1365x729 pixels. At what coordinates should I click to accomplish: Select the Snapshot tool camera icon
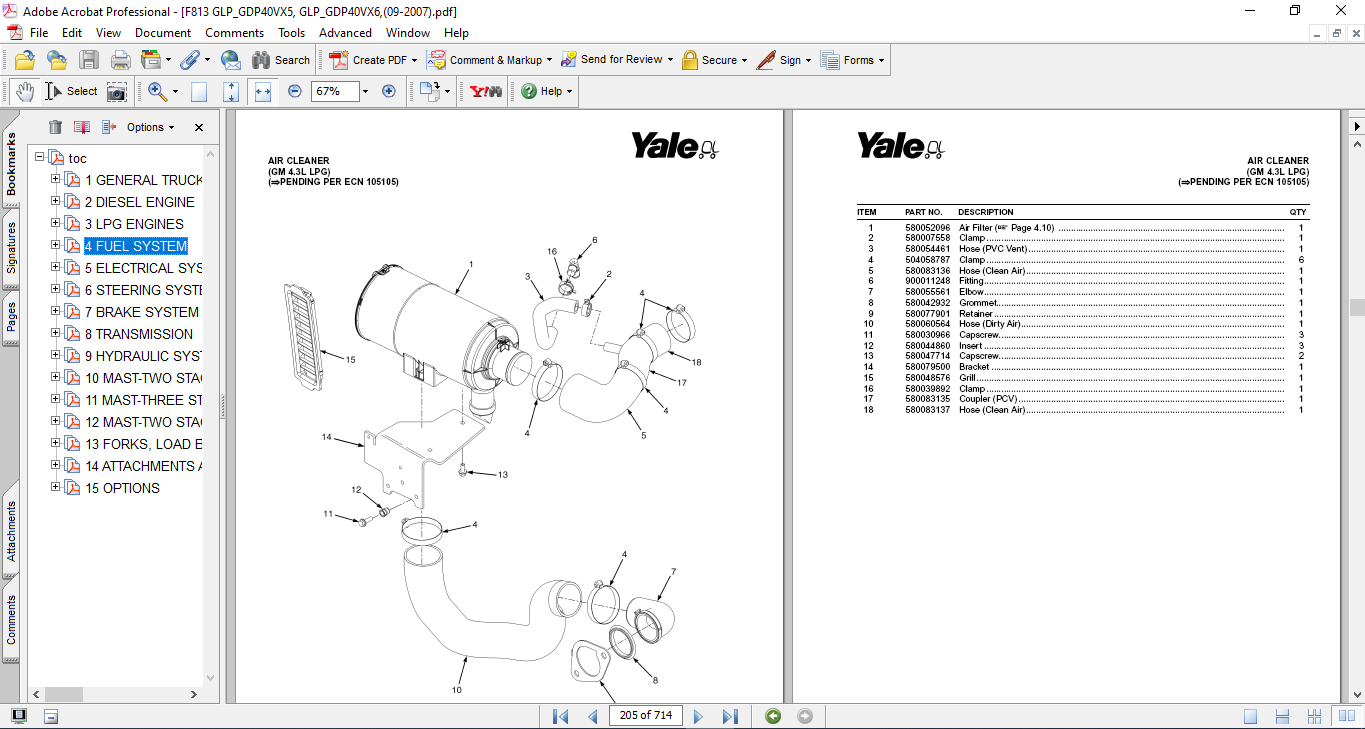click(117, 92)
